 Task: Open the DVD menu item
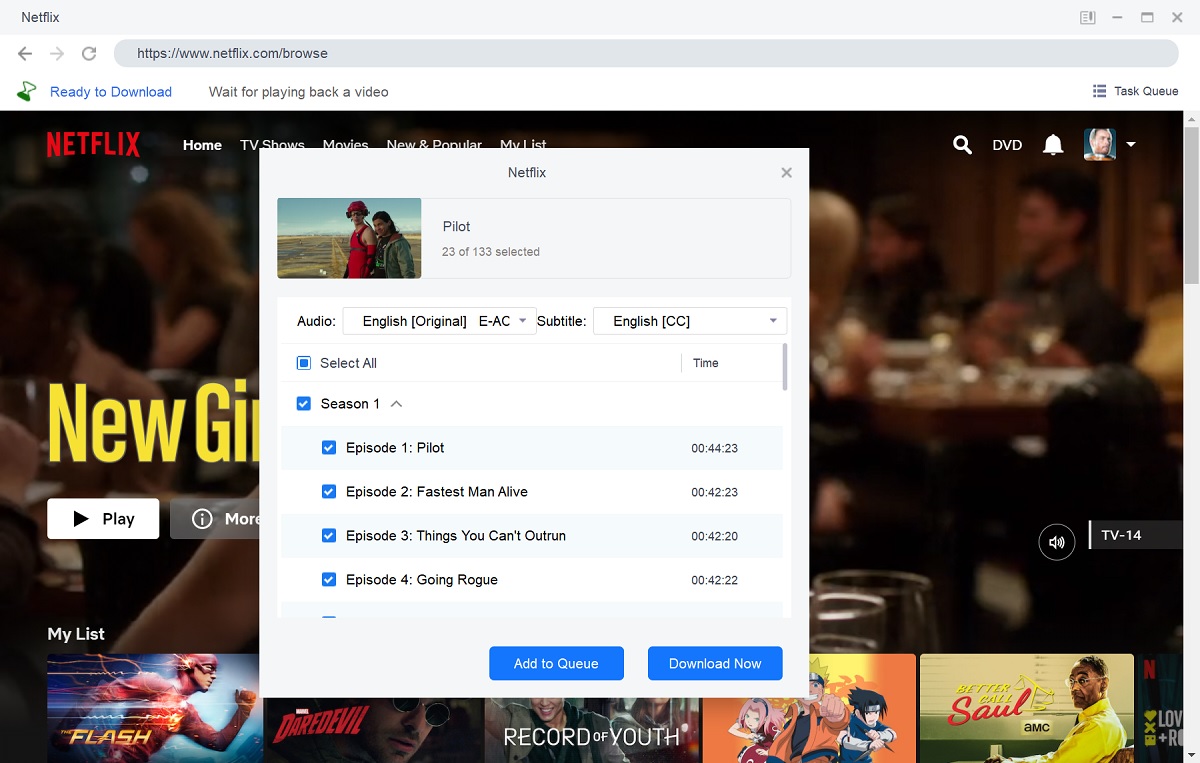tap(1007, 145)
